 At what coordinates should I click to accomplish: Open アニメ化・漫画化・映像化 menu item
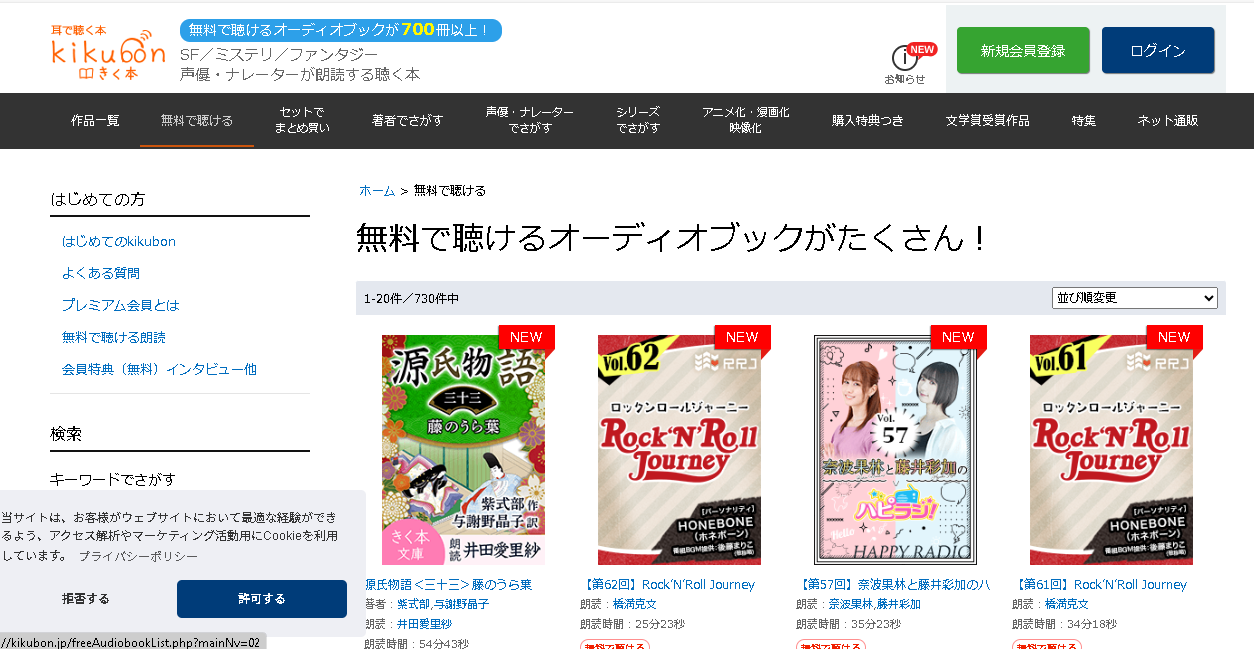point(745,121)
